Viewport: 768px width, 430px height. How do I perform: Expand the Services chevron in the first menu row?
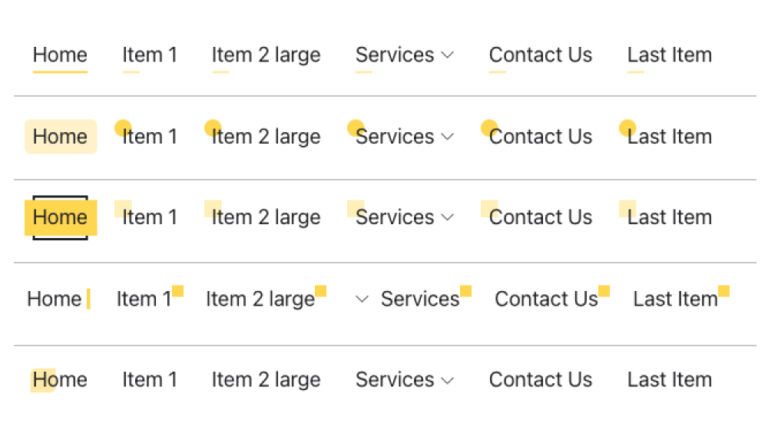click(447, 55)
